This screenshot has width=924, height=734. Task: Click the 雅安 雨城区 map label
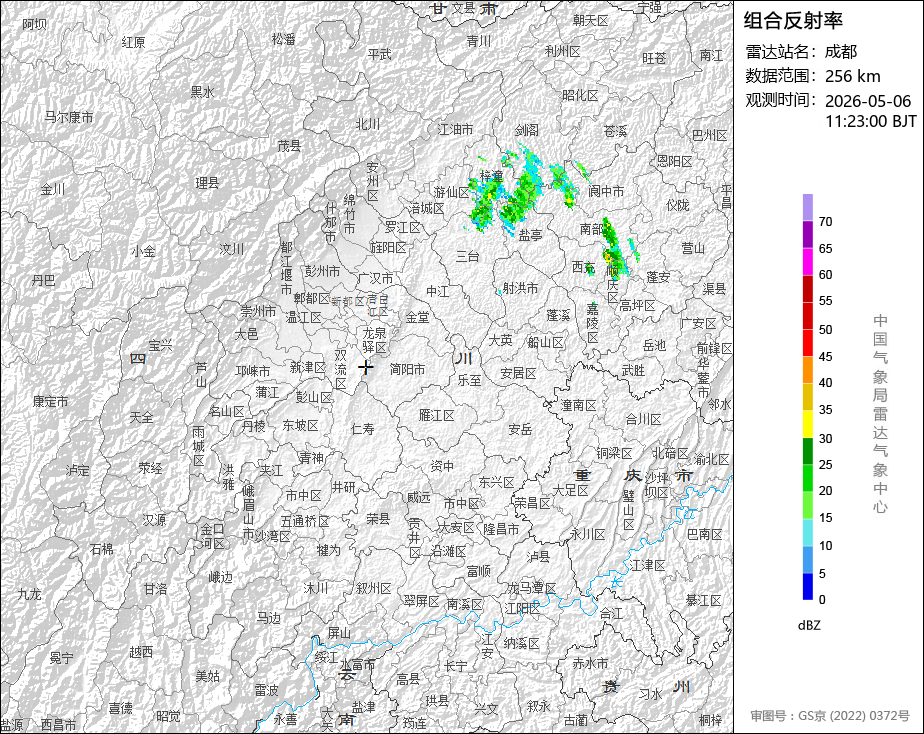[x=199, y=446]
